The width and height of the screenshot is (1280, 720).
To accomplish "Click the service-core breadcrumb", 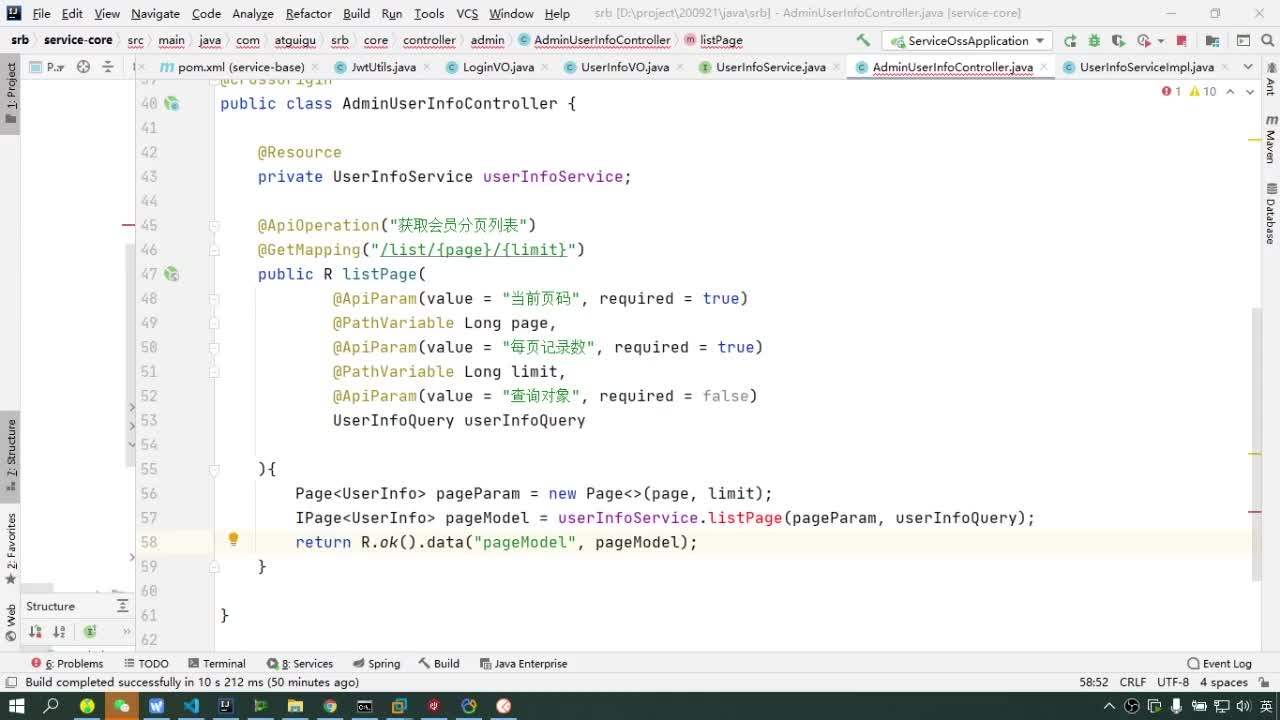I will (x=78, y=40).
